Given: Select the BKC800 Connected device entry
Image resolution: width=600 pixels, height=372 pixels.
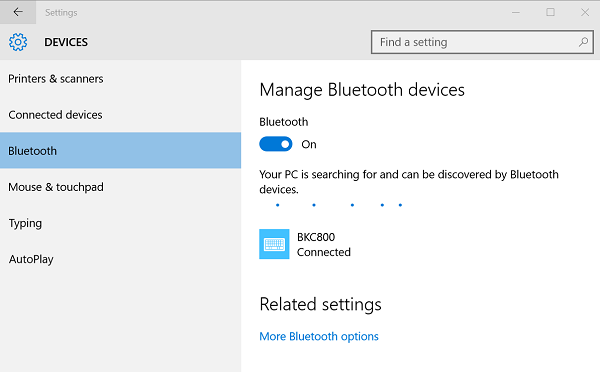Looking at the screenshot, I should coord(305,244).
